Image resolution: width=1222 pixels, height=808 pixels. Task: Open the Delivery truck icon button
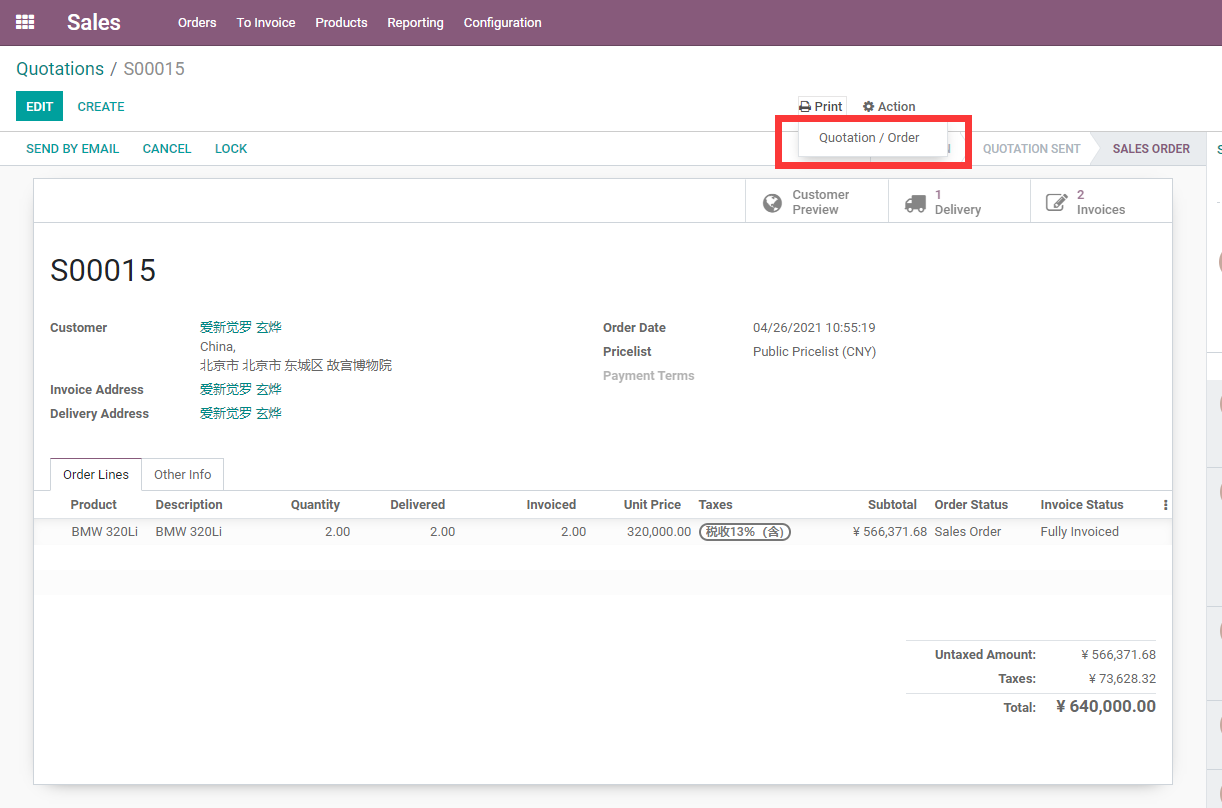click(915, 203)
